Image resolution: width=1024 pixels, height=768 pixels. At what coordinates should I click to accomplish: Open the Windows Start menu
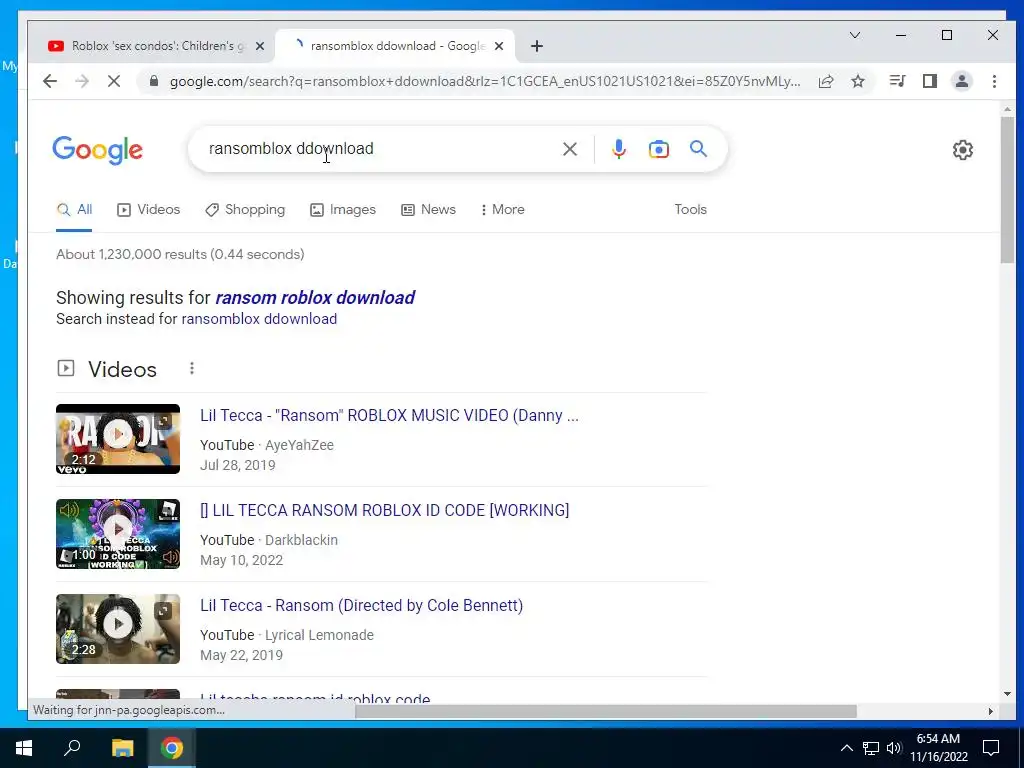(x=24, y=748)
